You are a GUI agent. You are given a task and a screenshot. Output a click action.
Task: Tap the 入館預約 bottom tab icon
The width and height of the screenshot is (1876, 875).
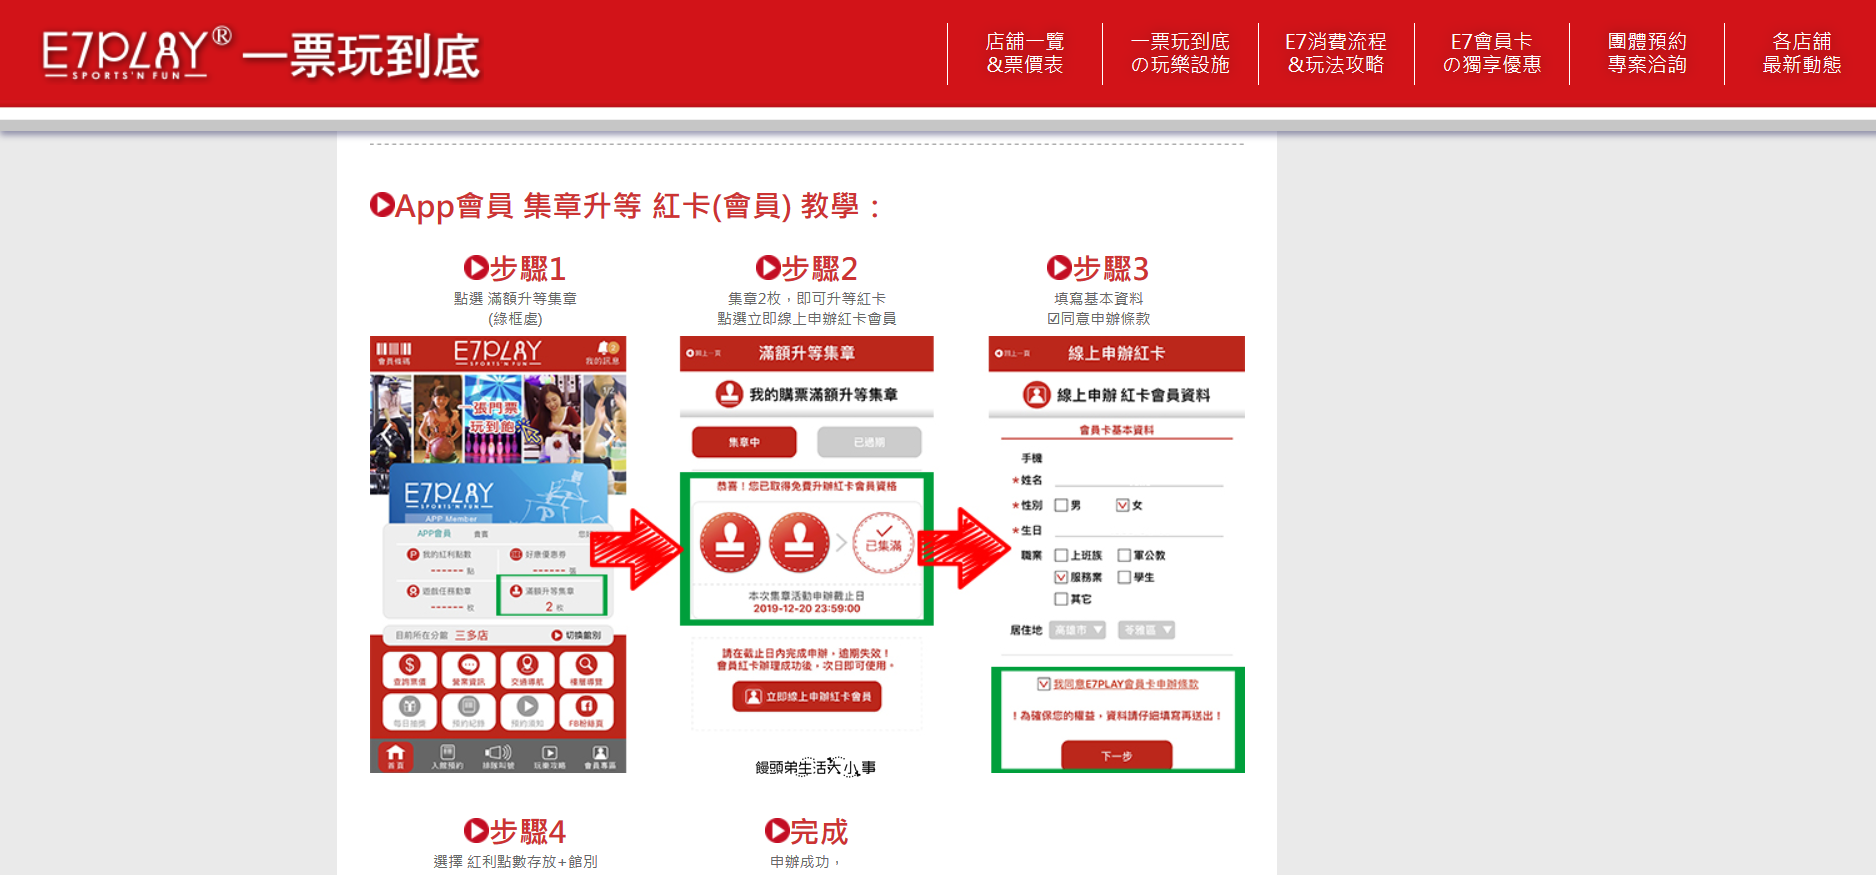[447, 757]
